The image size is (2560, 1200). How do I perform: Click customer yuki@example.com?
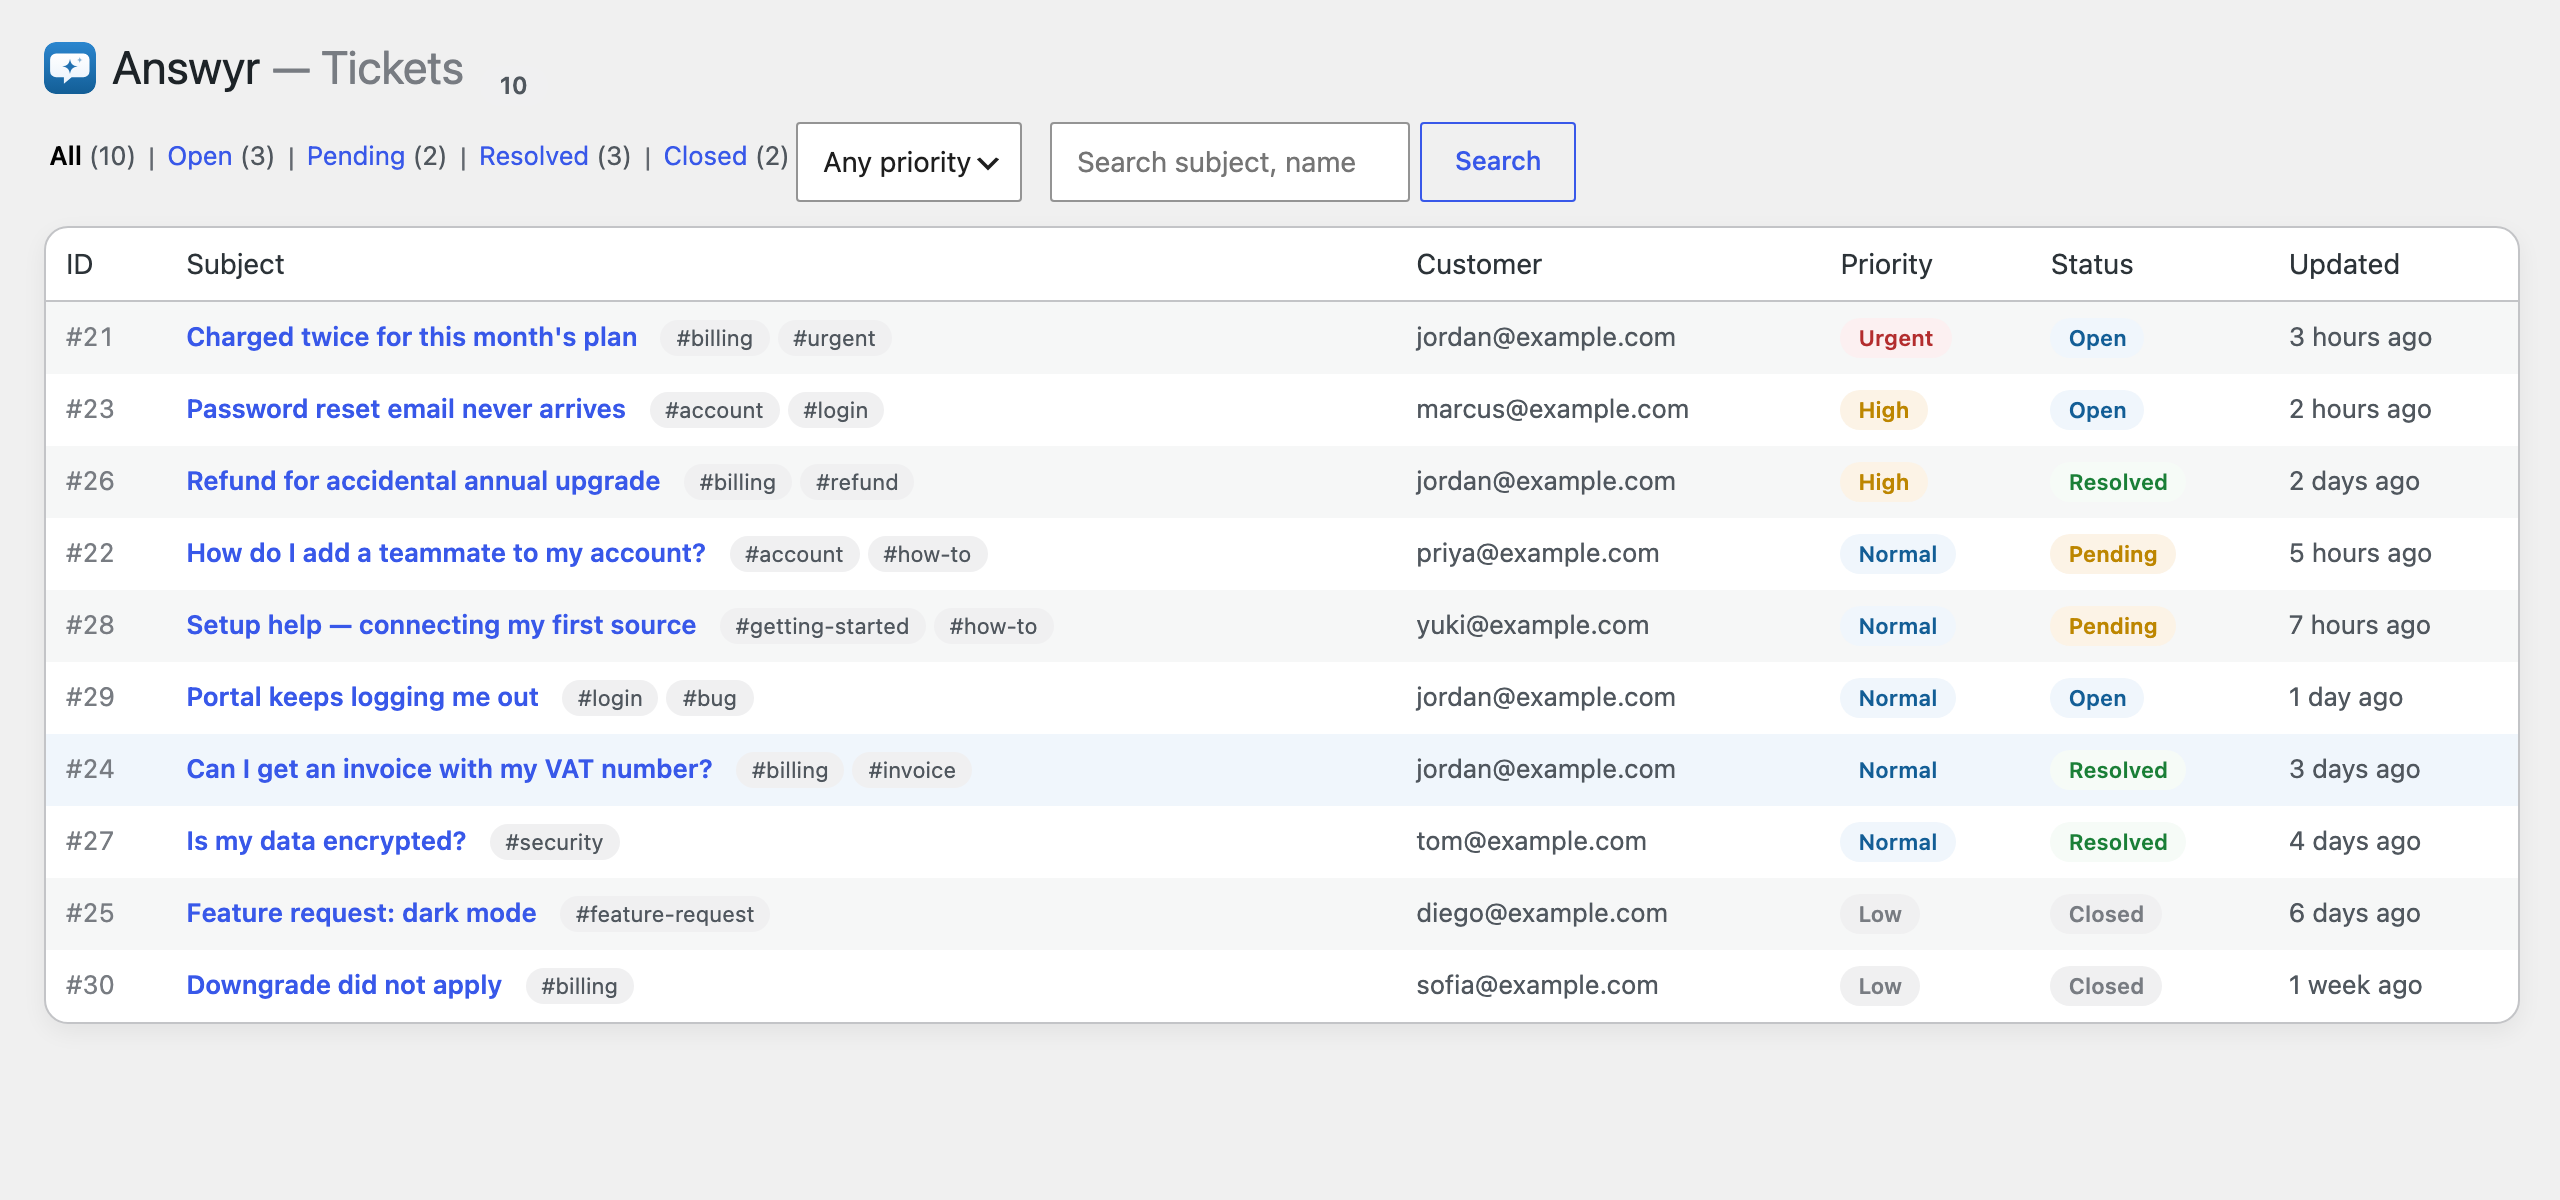1532,625
